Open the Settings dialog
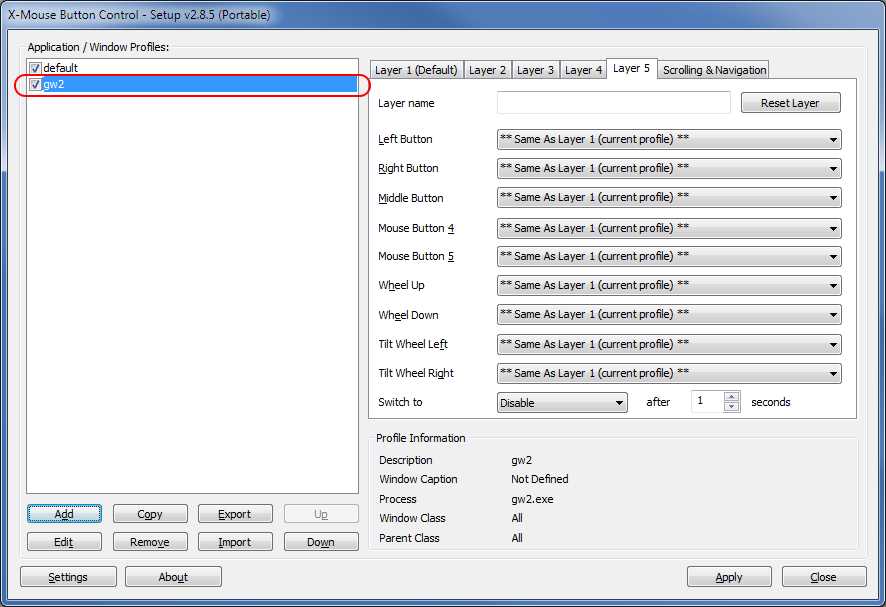 point(68,577)
